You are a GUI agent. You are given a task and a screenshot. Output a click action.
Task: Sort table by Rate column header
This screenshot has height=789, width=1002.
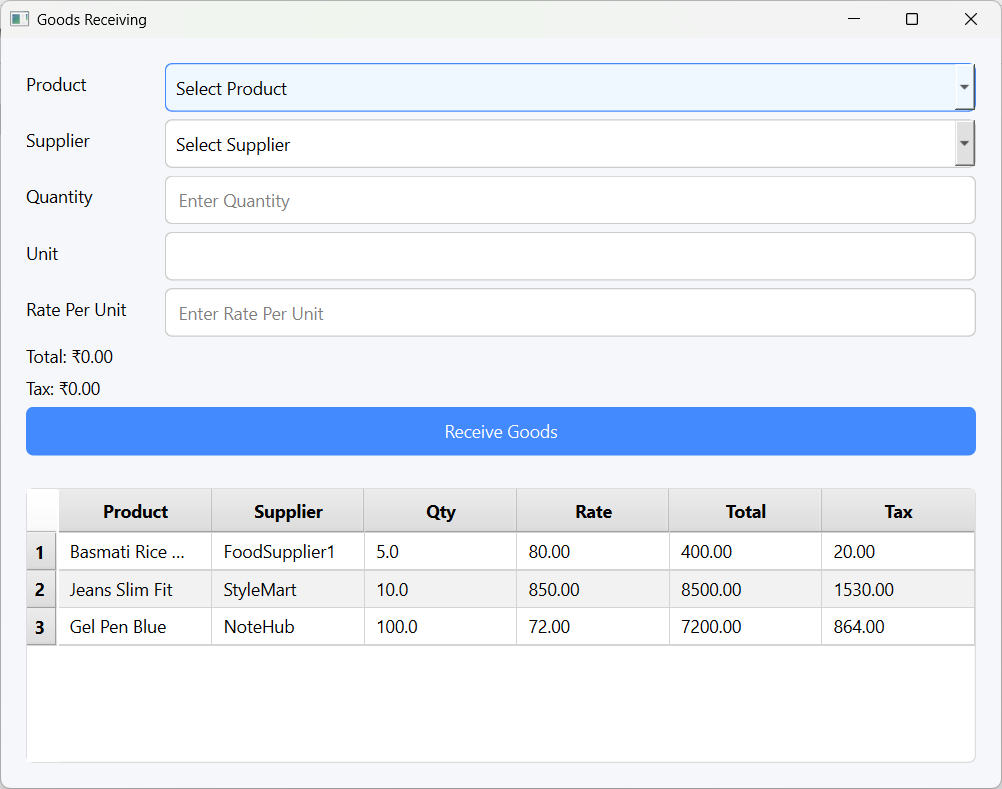pos(593,511)
